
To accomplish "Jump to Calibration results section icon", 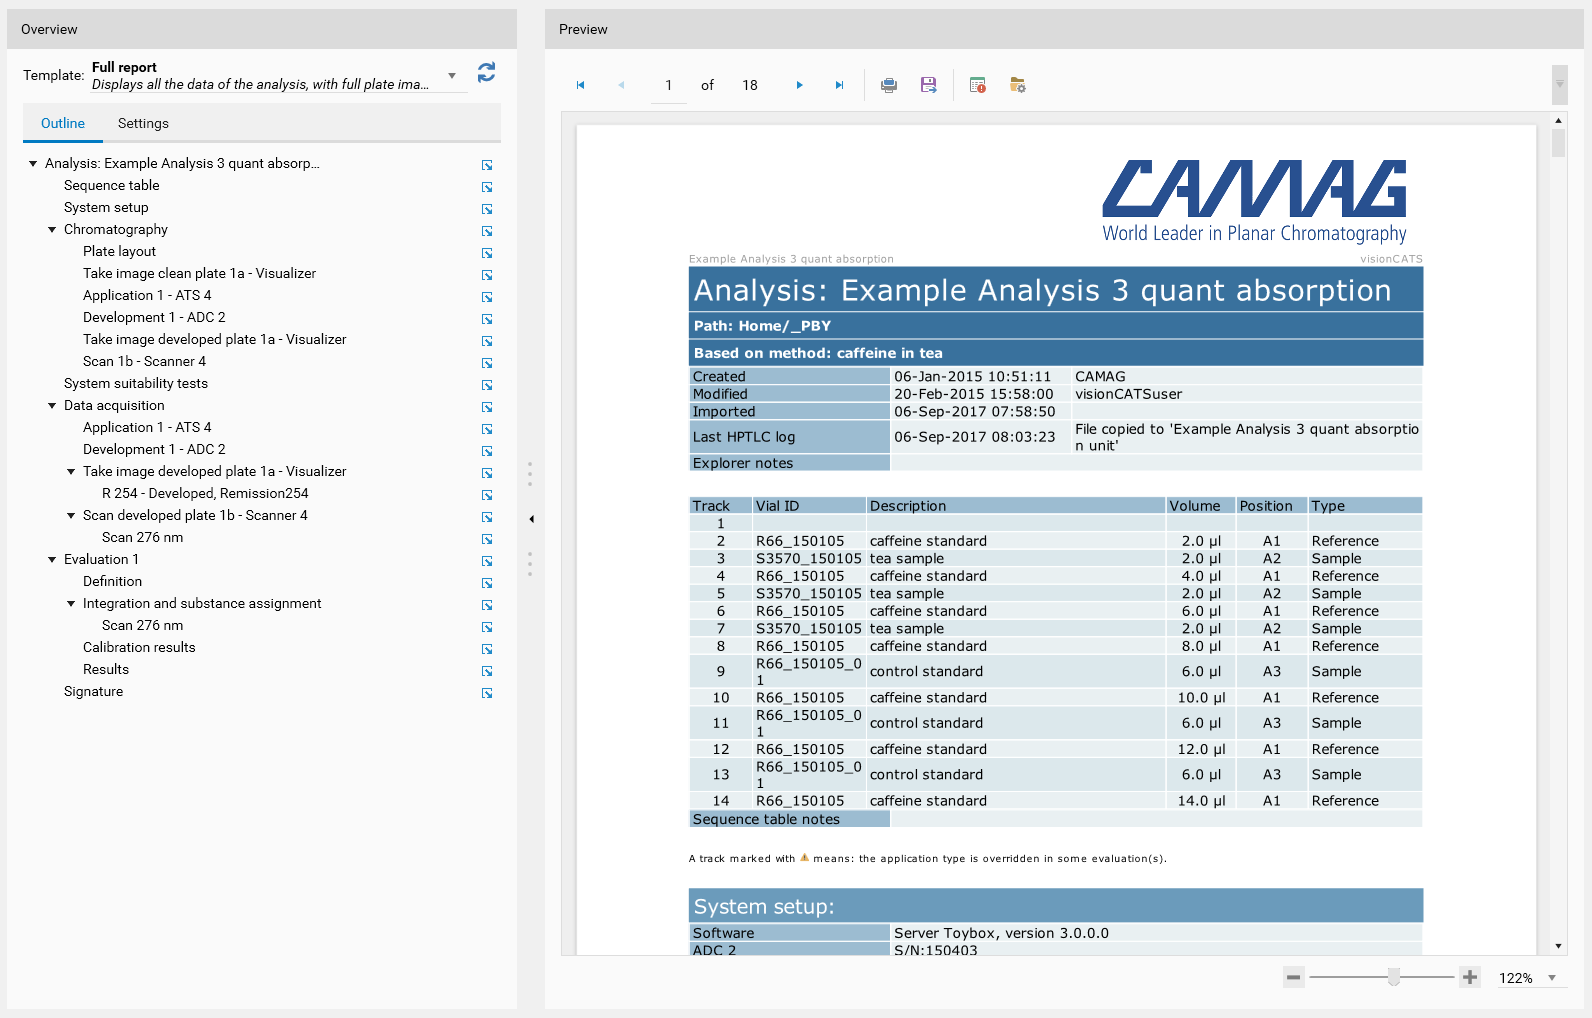I will 487,649.
